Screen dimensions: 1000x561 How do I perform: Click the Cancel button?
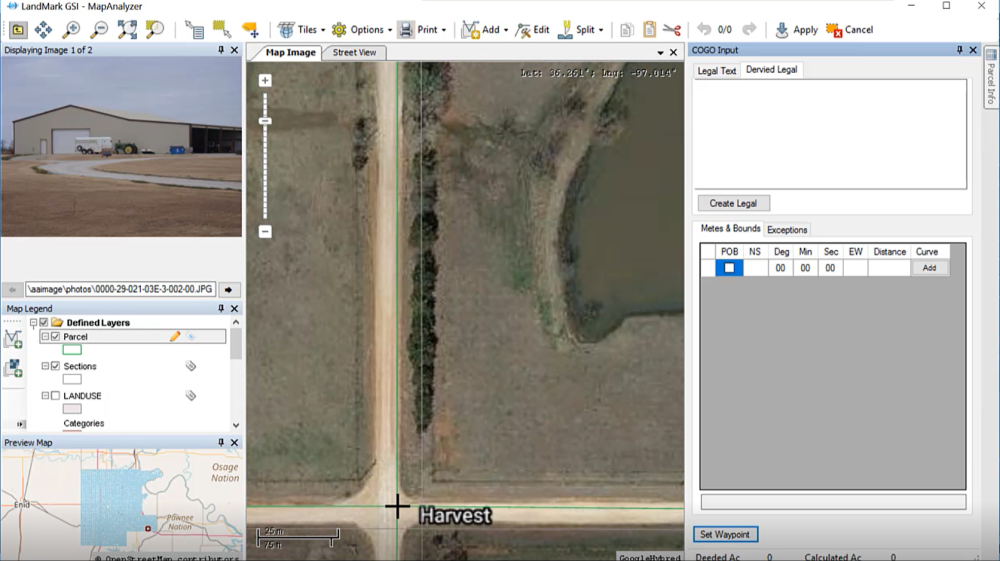[849, 29]
